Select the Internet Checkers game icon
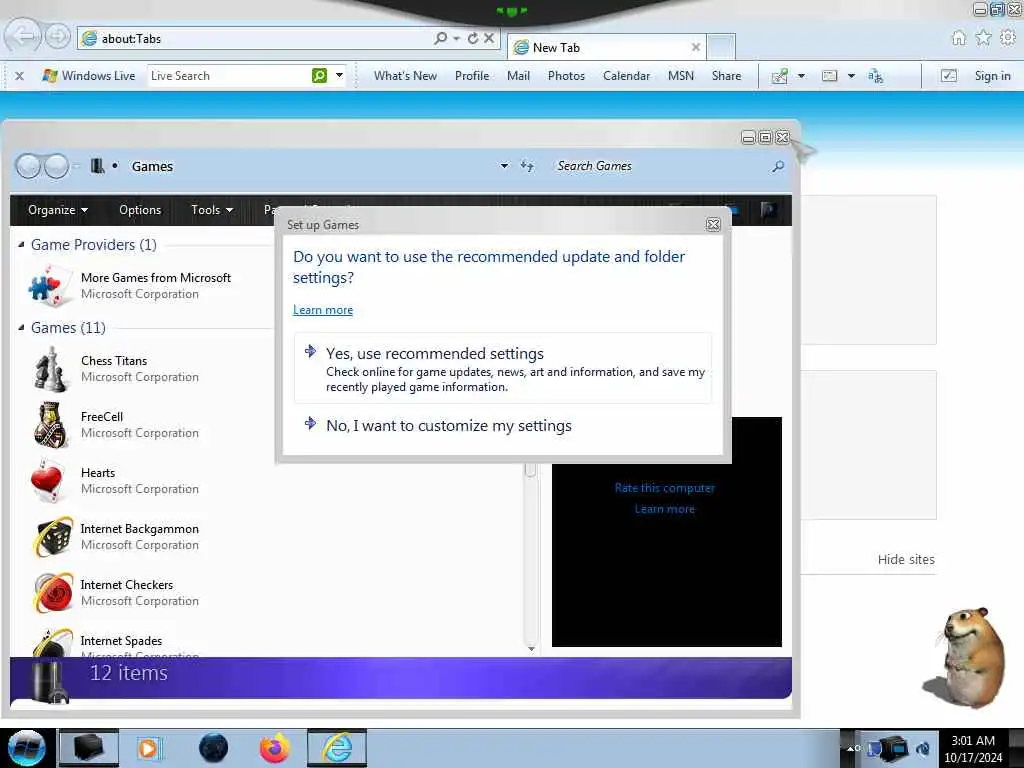 [x=52, y=592]
